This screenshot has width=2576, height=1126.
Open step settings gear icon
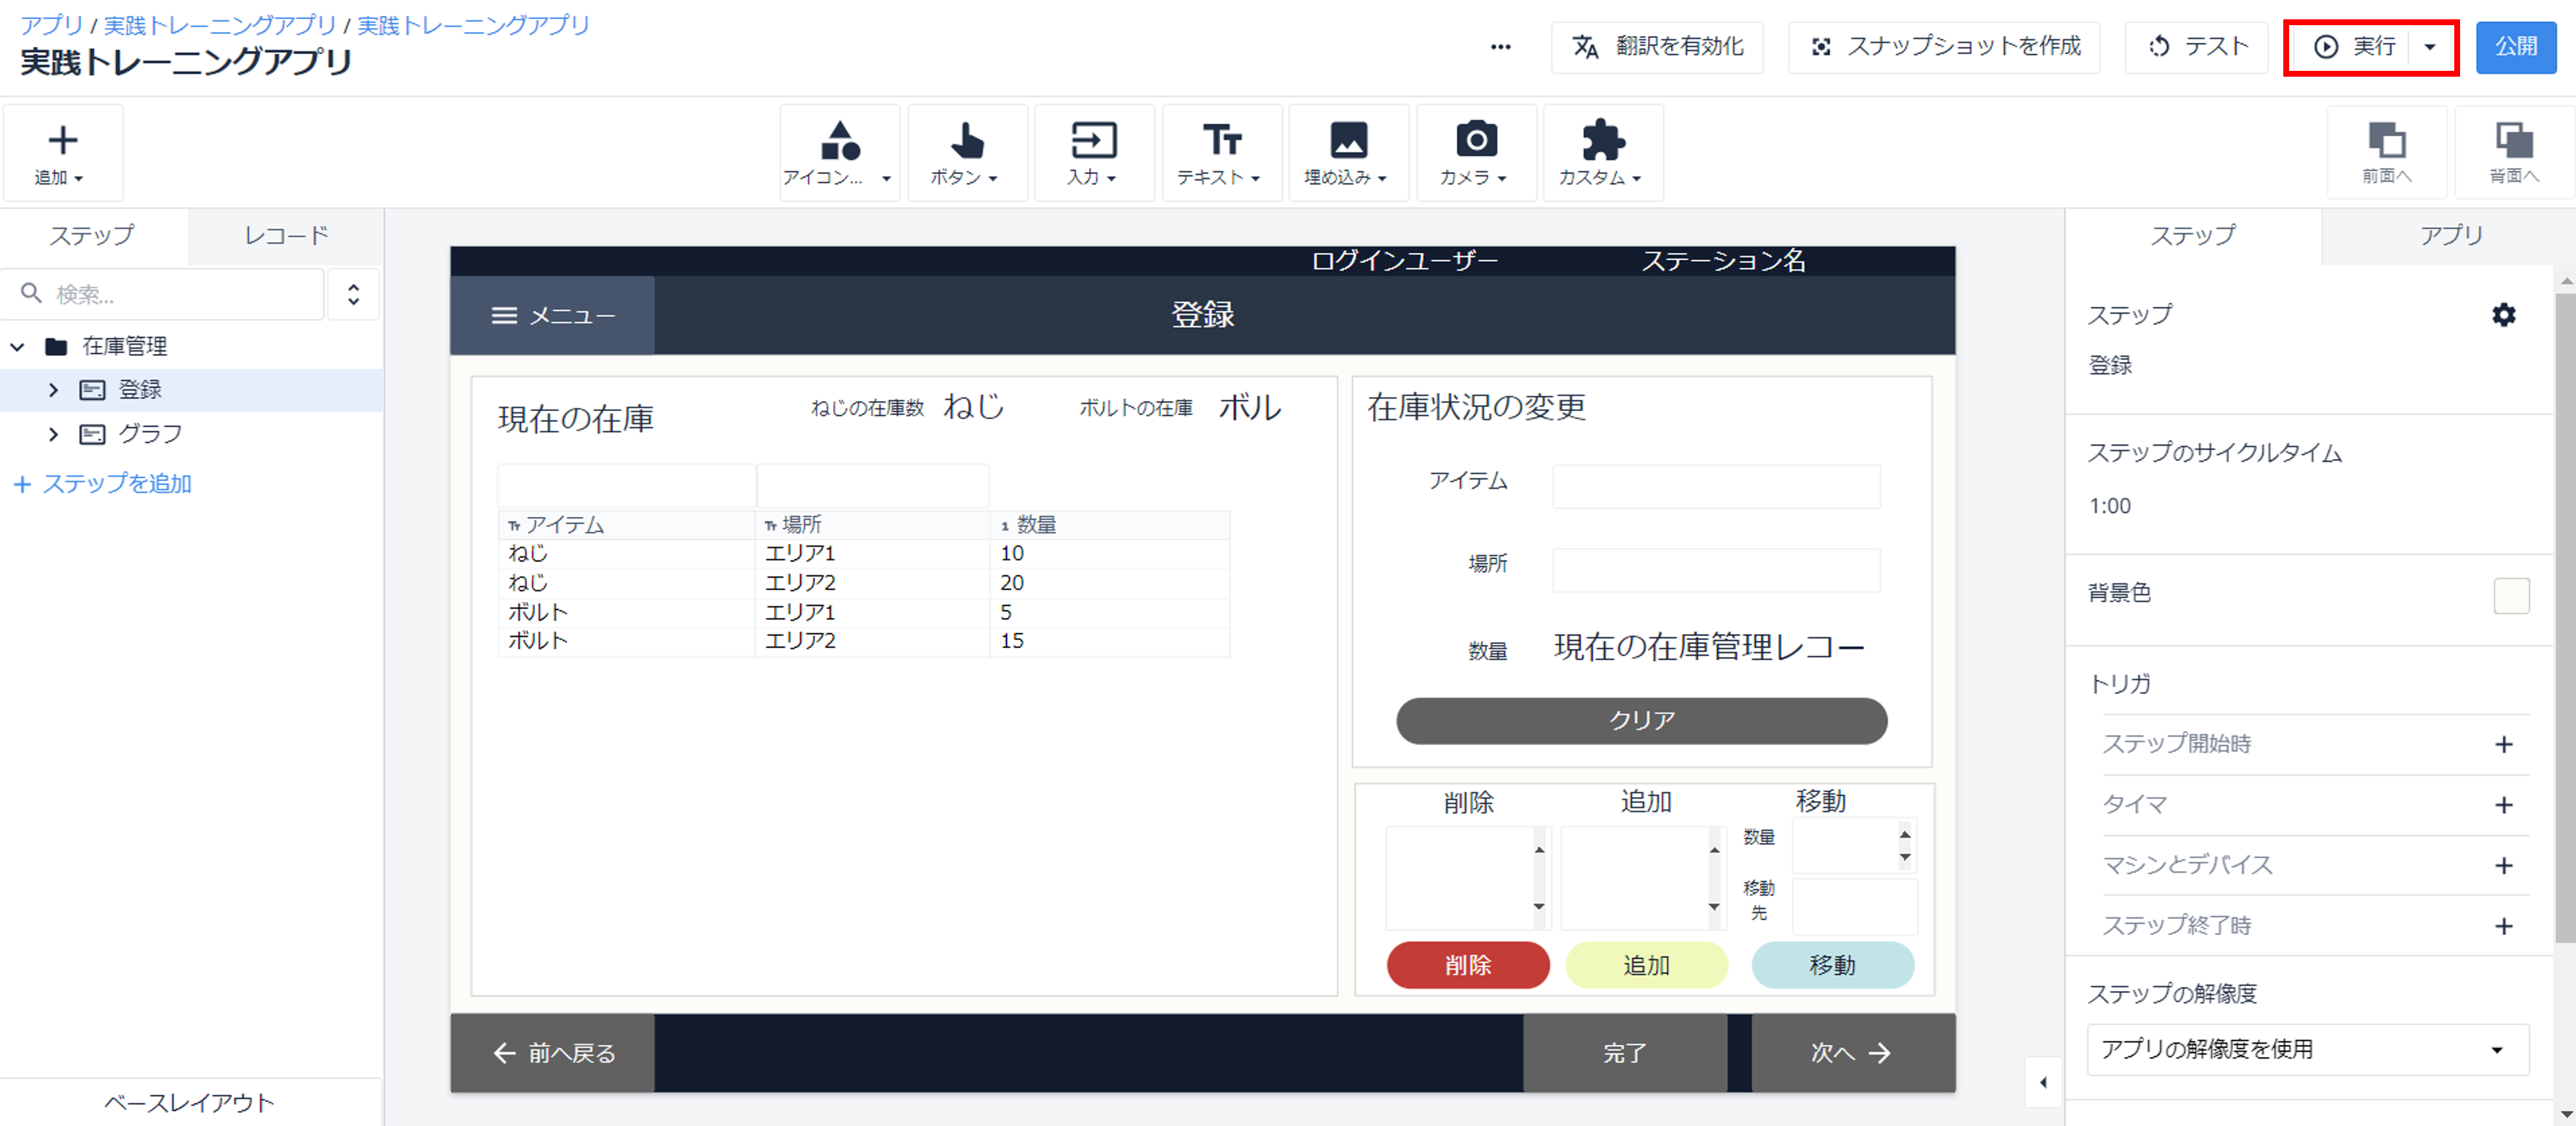[x=2503, y=315]
